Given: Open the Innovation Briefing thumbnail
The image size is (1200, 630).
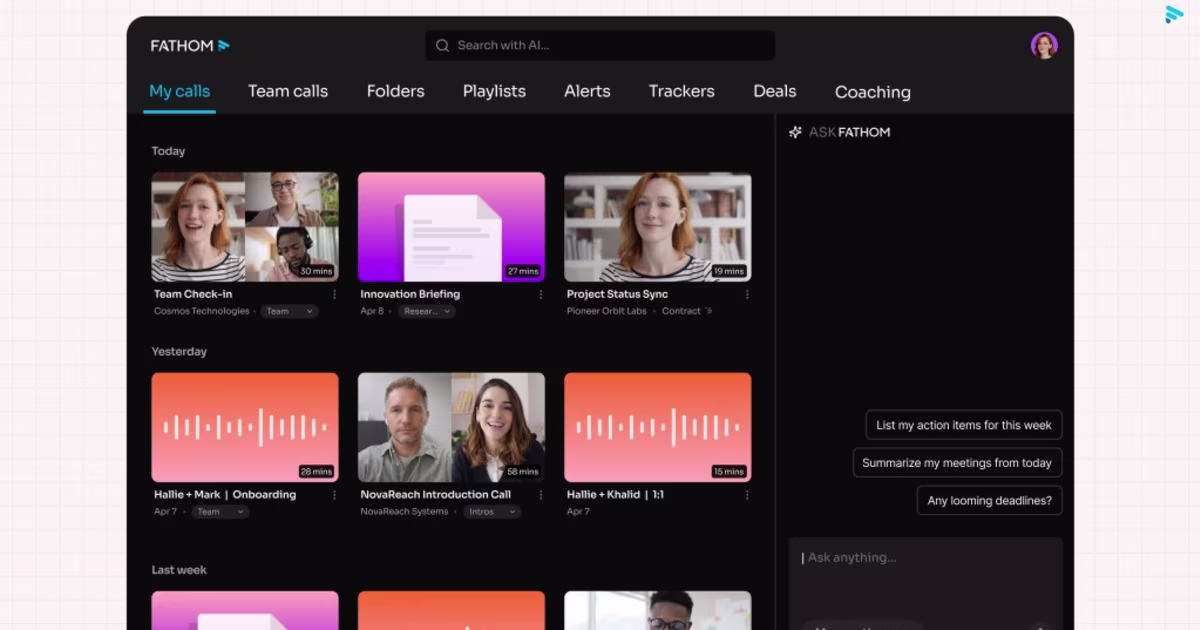Looking at the screenshot, I should click(452, 227).
